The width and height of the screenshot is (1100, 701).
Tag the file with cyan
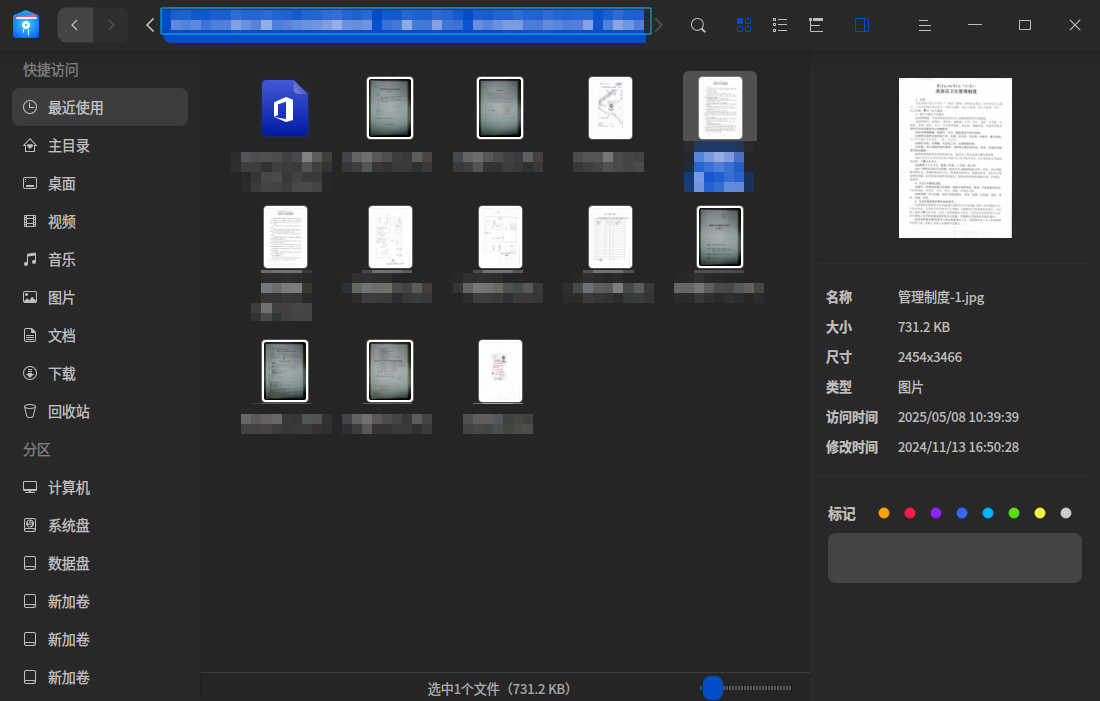tap(988, 513)
